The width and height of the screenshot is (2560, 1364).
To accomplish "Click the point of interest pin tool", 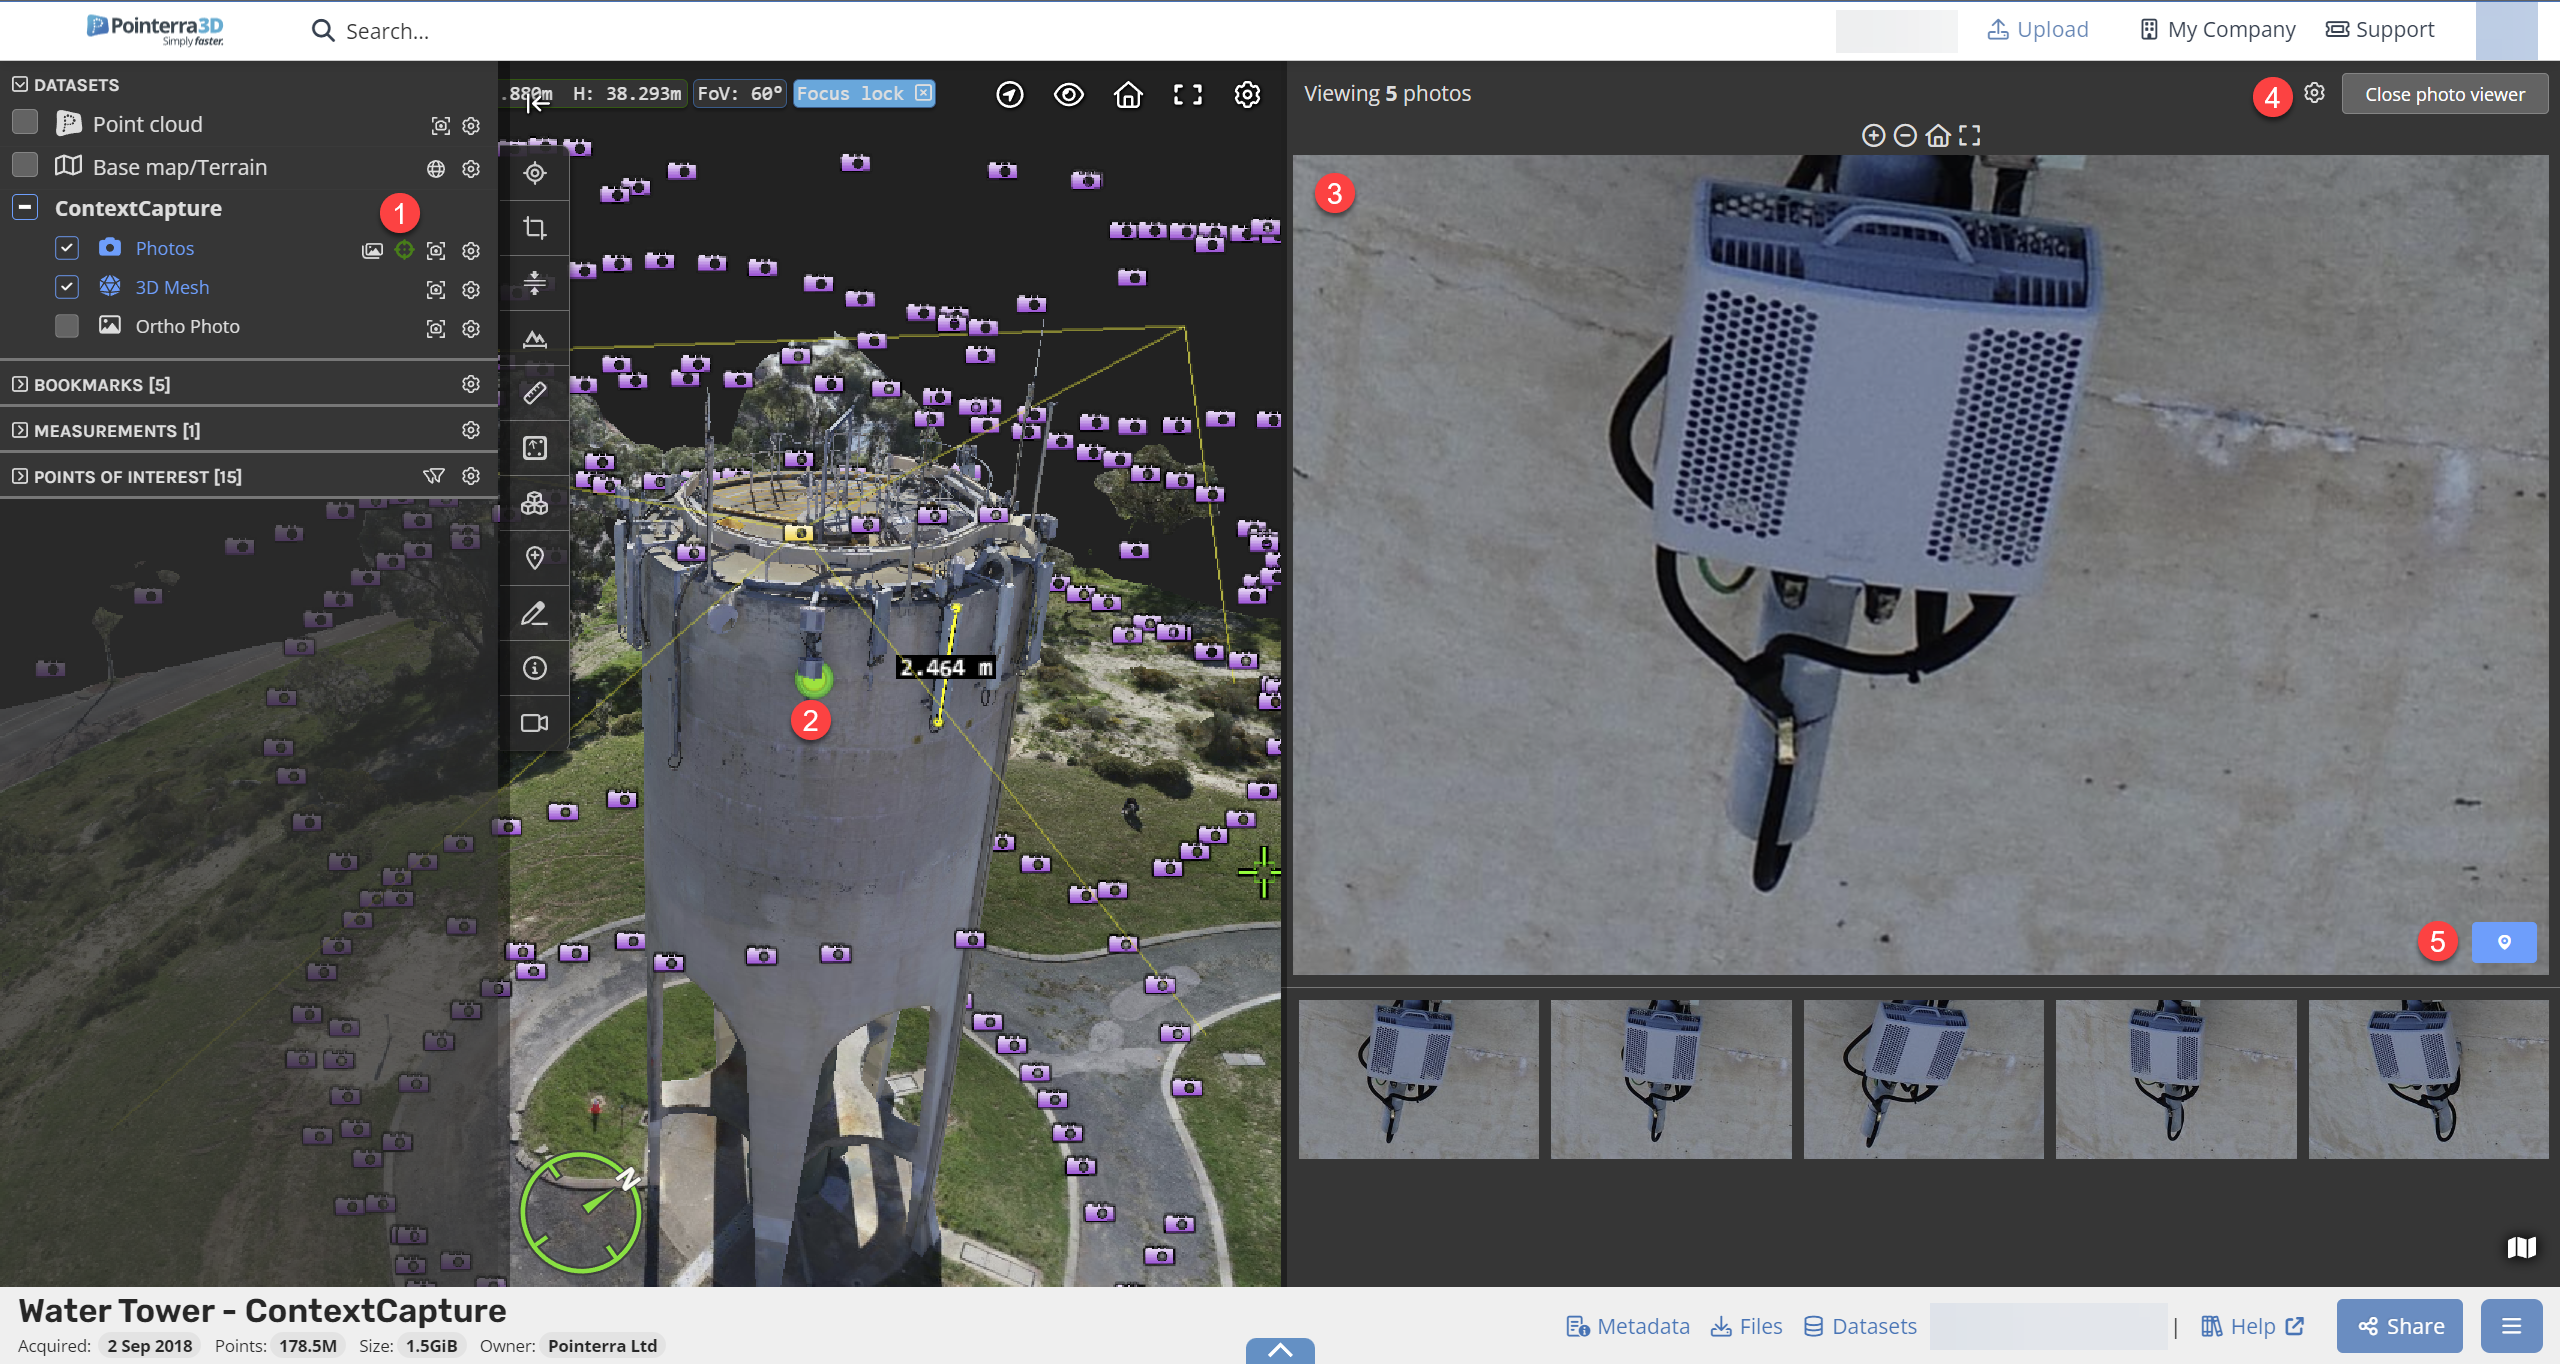I will coord(535,558).
